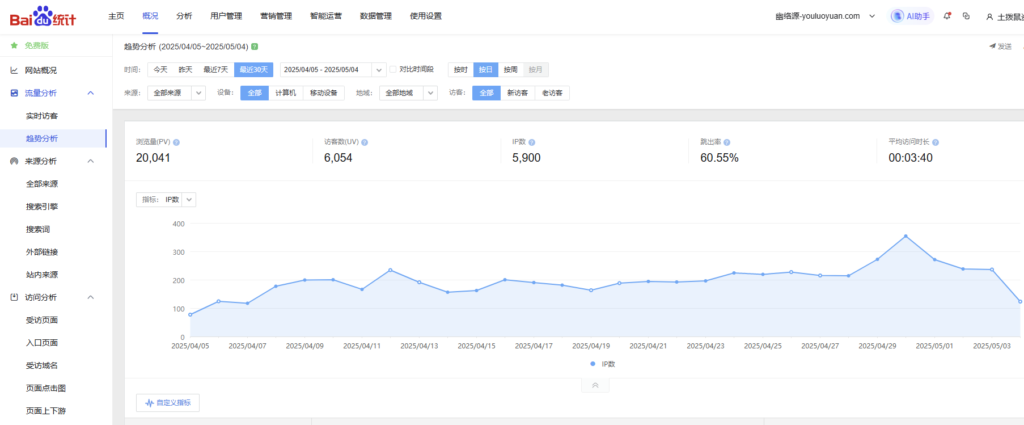The height and width of the screenshot is (425, 1024).
Task: Open 搜索引擎 in sidebar
Action: (42, 207)
